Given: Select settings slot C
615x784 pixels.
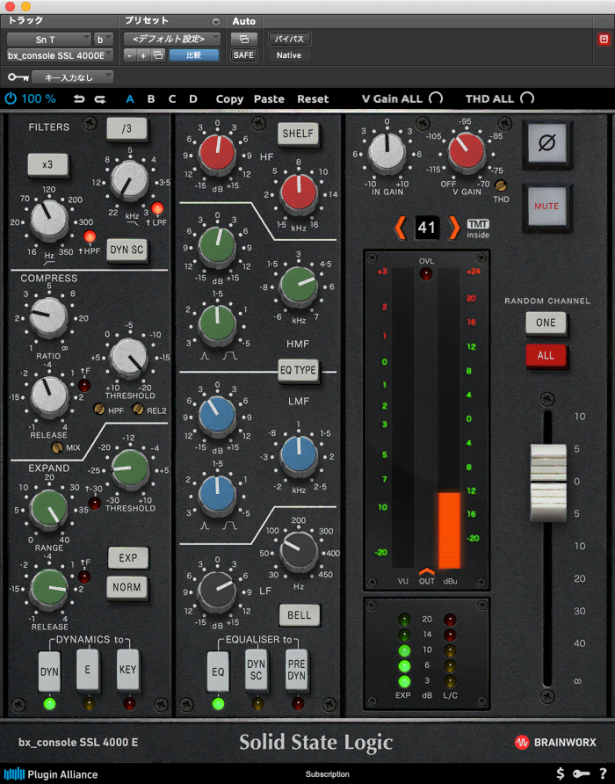Looking at the screenshot, I should 172,99.
